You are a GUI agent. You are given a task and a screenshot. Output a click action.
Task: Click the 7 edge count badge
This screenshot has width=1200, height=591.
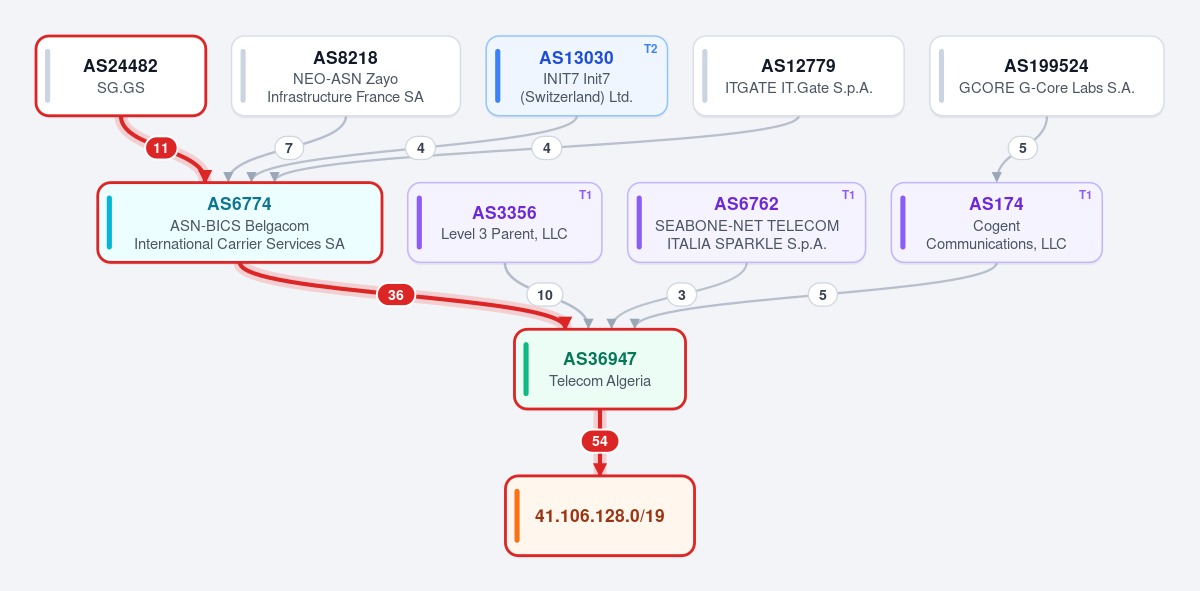(289, 148)
